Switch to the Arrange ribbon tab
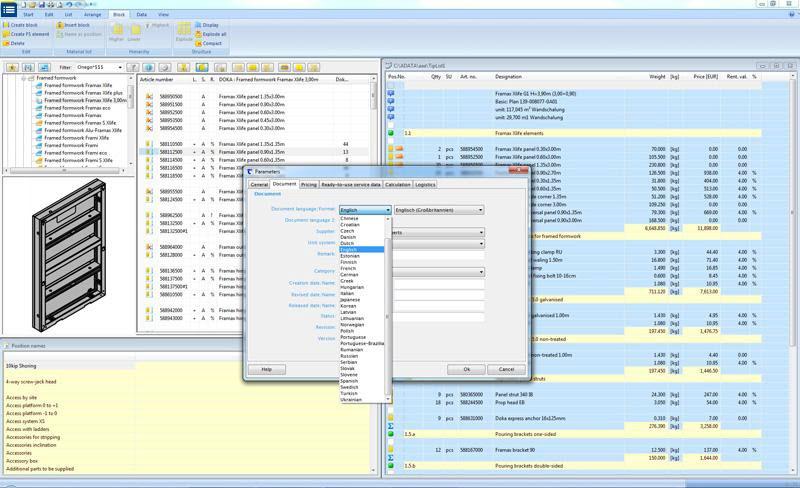 92,15
